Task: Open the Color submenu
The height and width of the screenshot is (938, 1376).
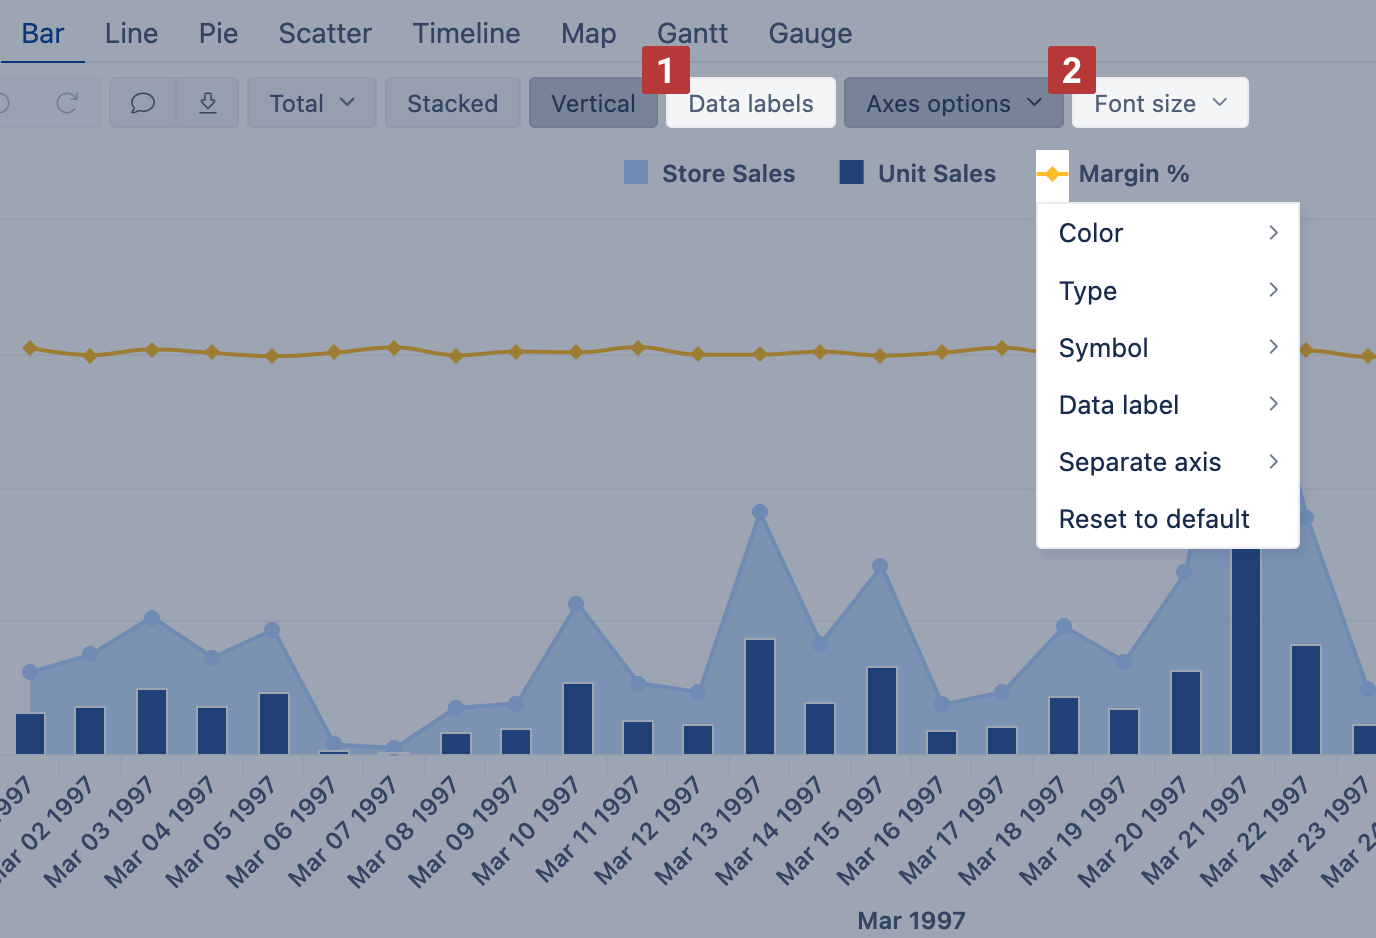Action: click(1168, 233)
